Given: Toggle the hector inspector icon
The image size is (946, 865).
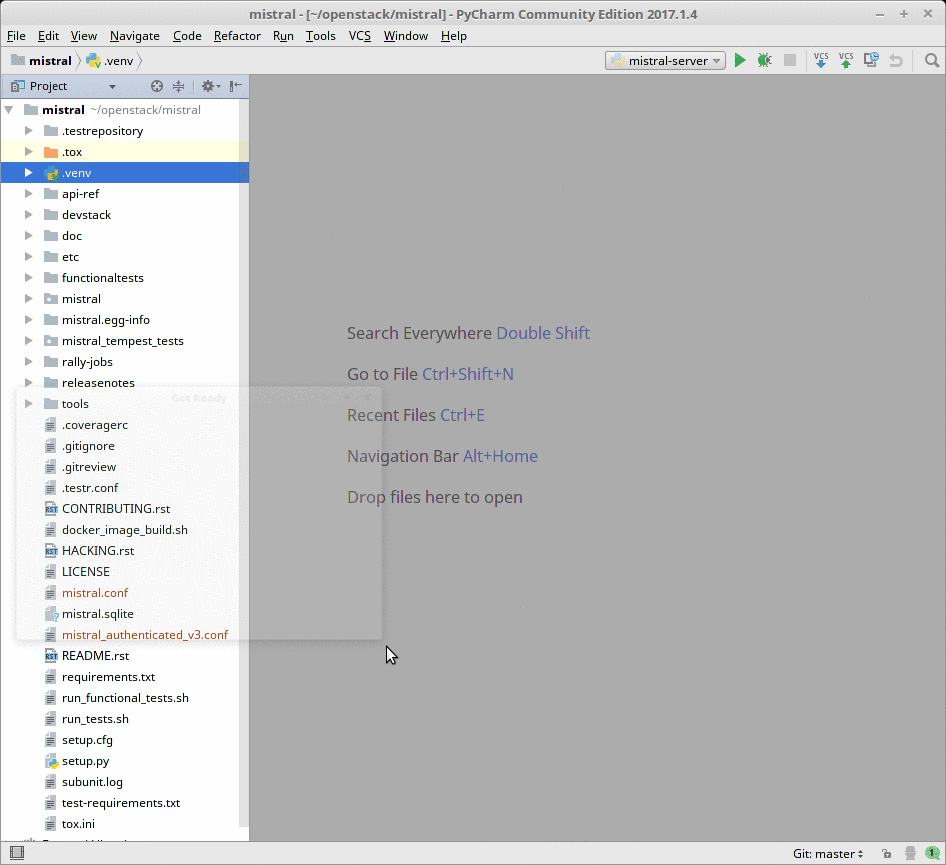Looking at the screenshot, I should click(909, 854).
